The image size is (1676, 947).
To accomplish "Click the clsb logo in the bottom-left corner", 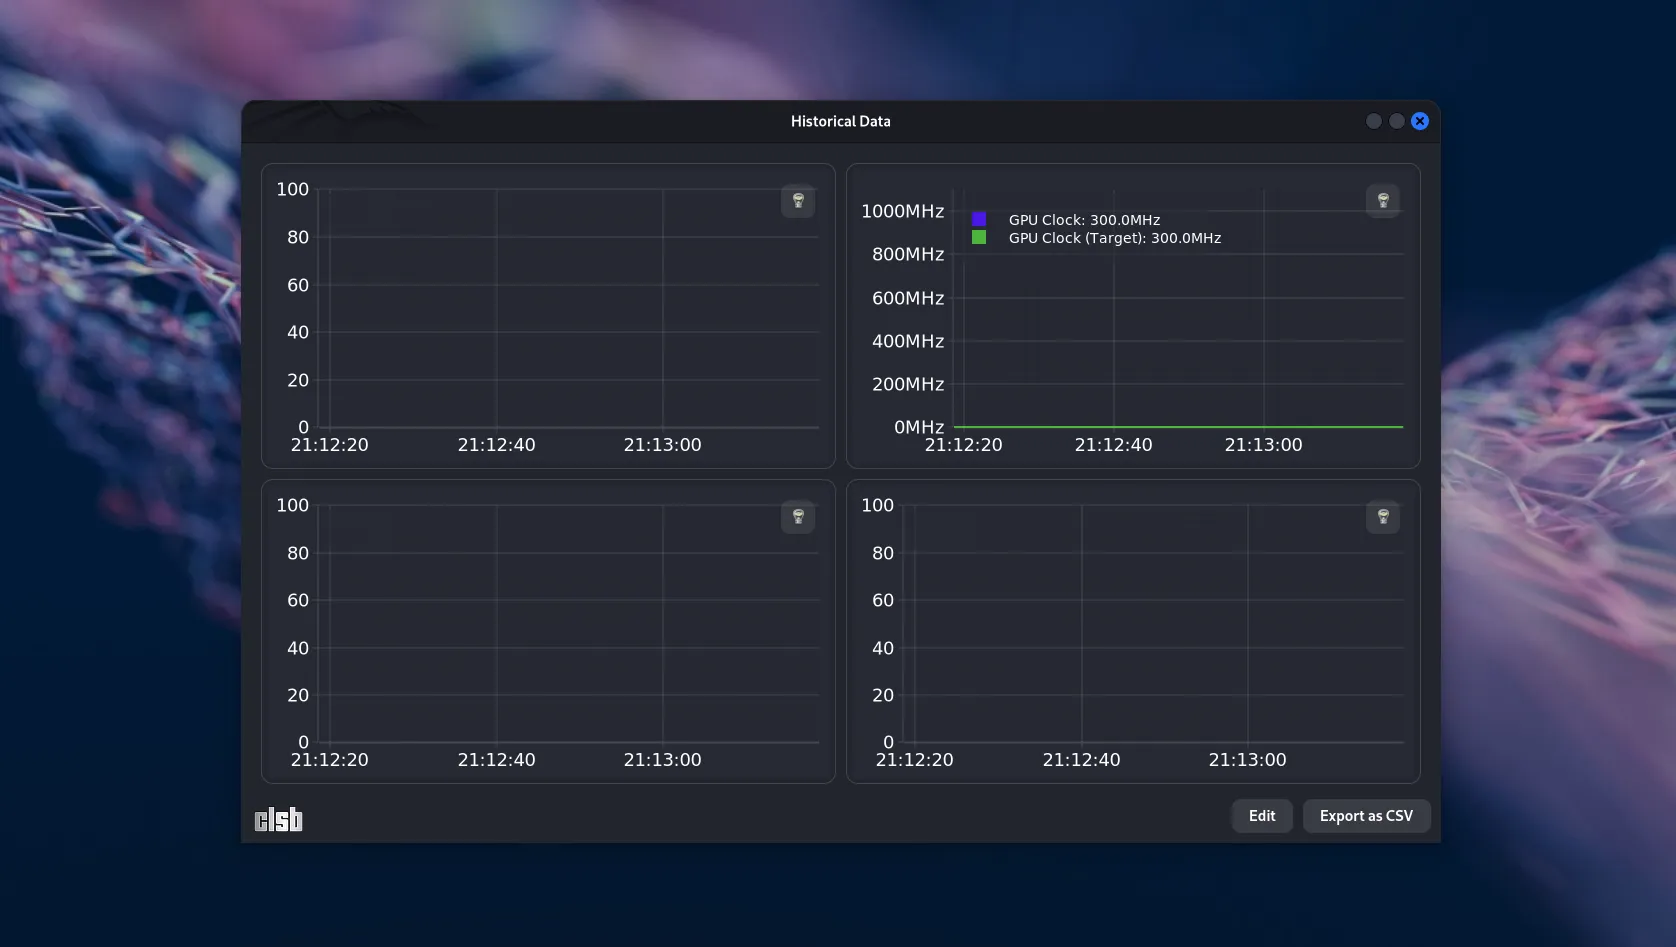I will (x=278, y=820).
